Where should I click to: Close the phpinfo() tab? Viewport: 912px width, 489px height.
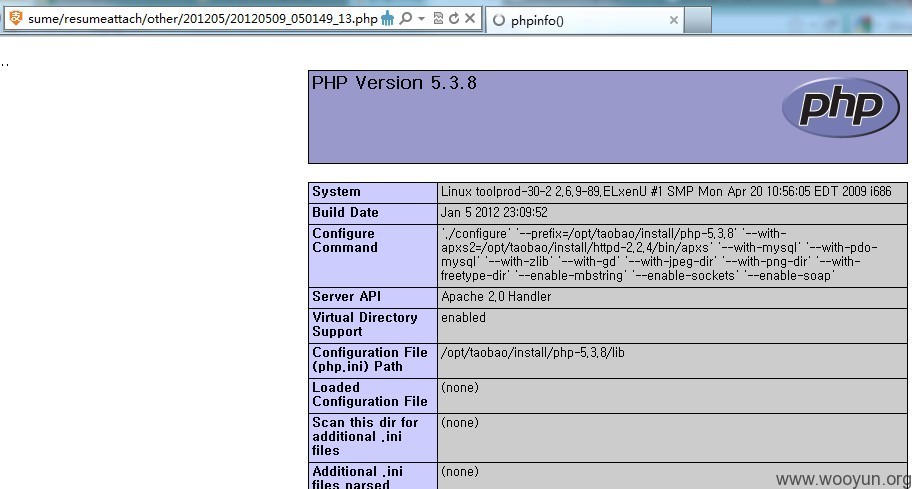point(674,20)
